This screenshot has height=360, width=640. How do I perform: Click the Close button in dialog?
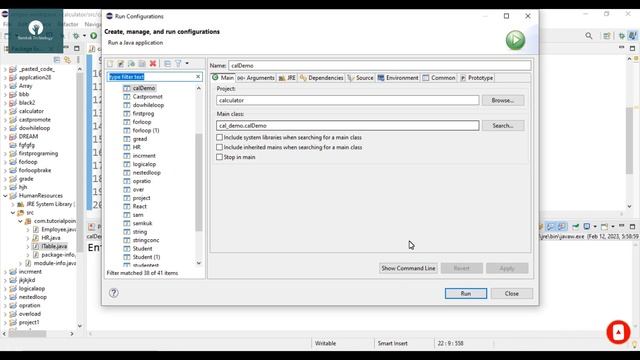[x=512, y=293]
